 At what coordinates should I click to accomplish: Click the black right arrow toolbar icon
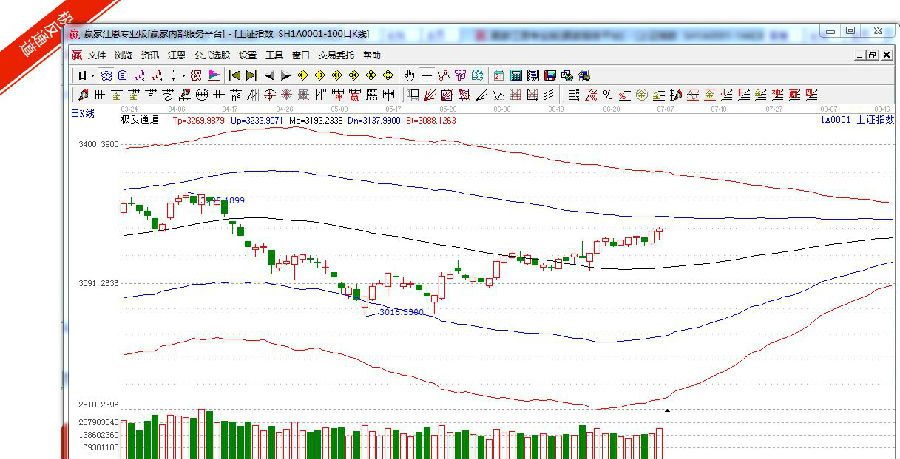click(x=286, y=75)
